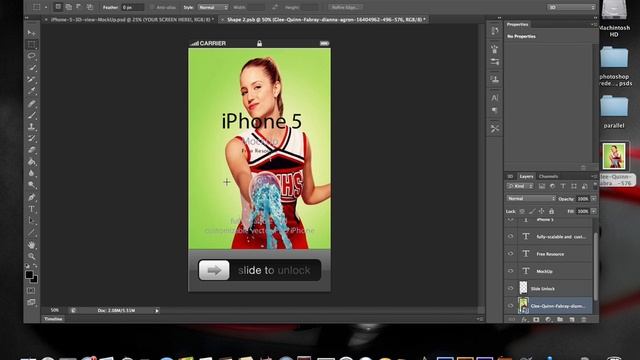Open the Character panel dock icon

[x=495, y=98]
